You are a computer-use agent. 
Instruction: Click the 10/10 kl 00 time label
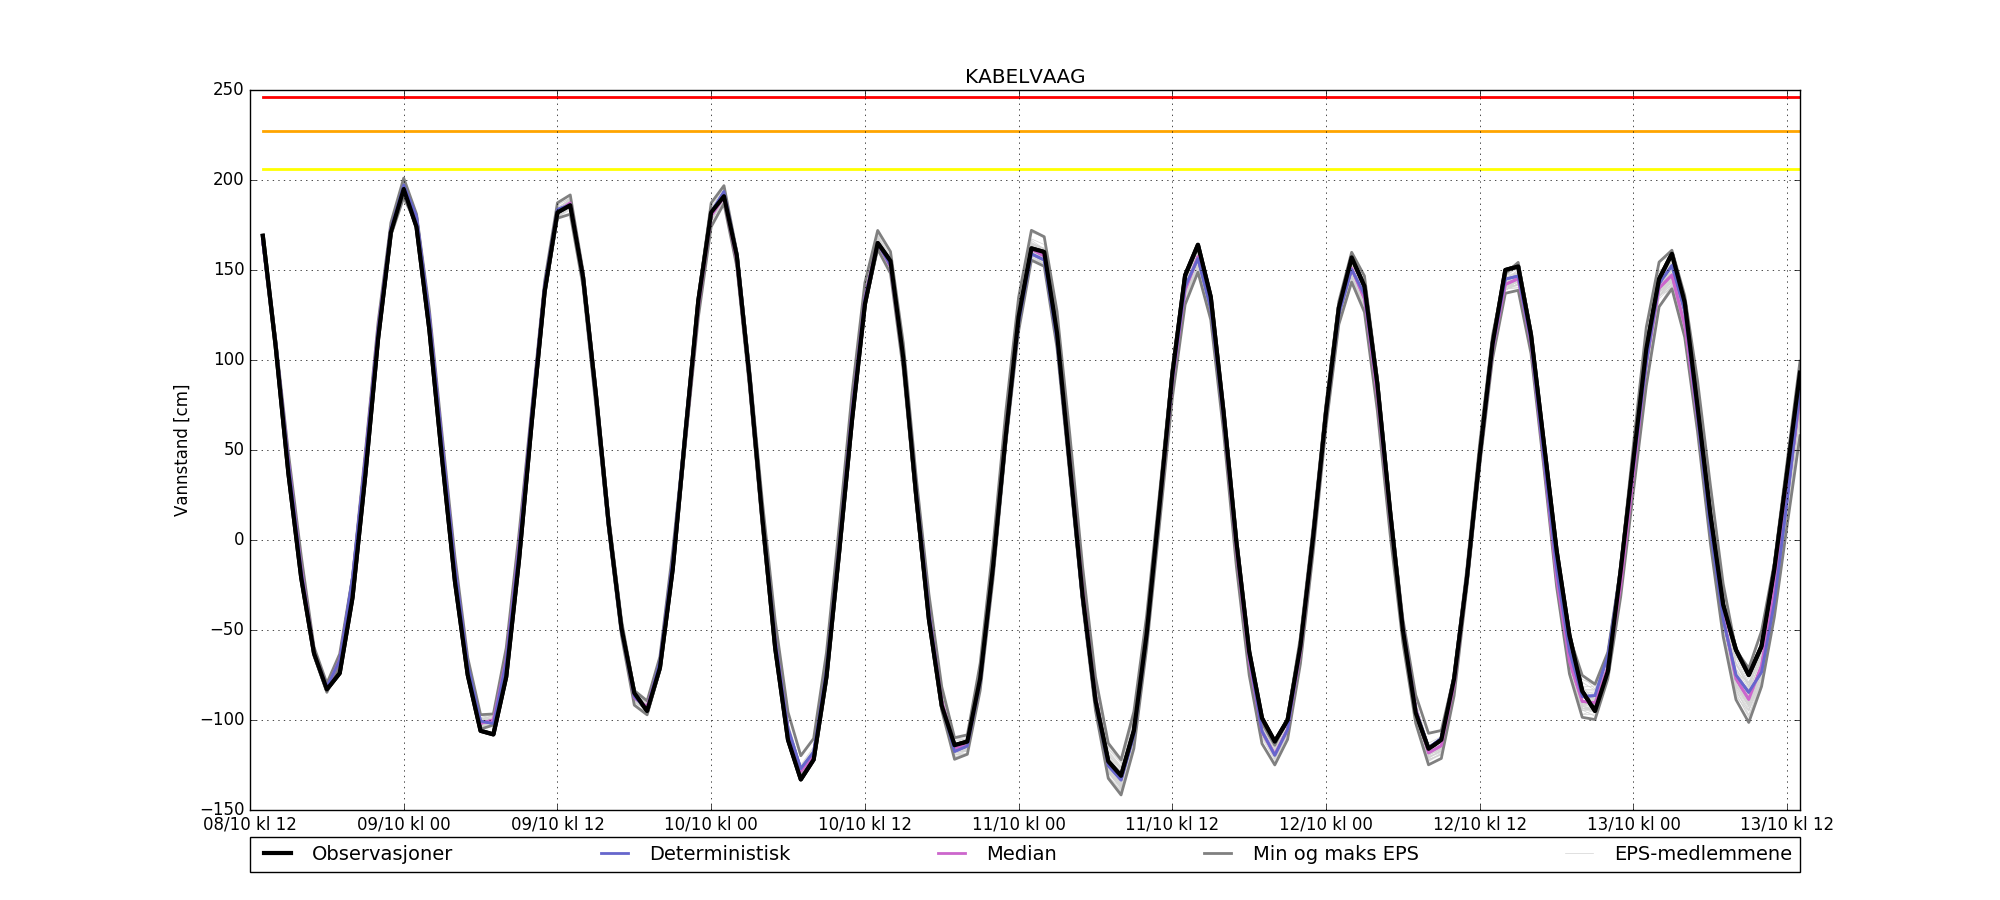click(711, 824)
